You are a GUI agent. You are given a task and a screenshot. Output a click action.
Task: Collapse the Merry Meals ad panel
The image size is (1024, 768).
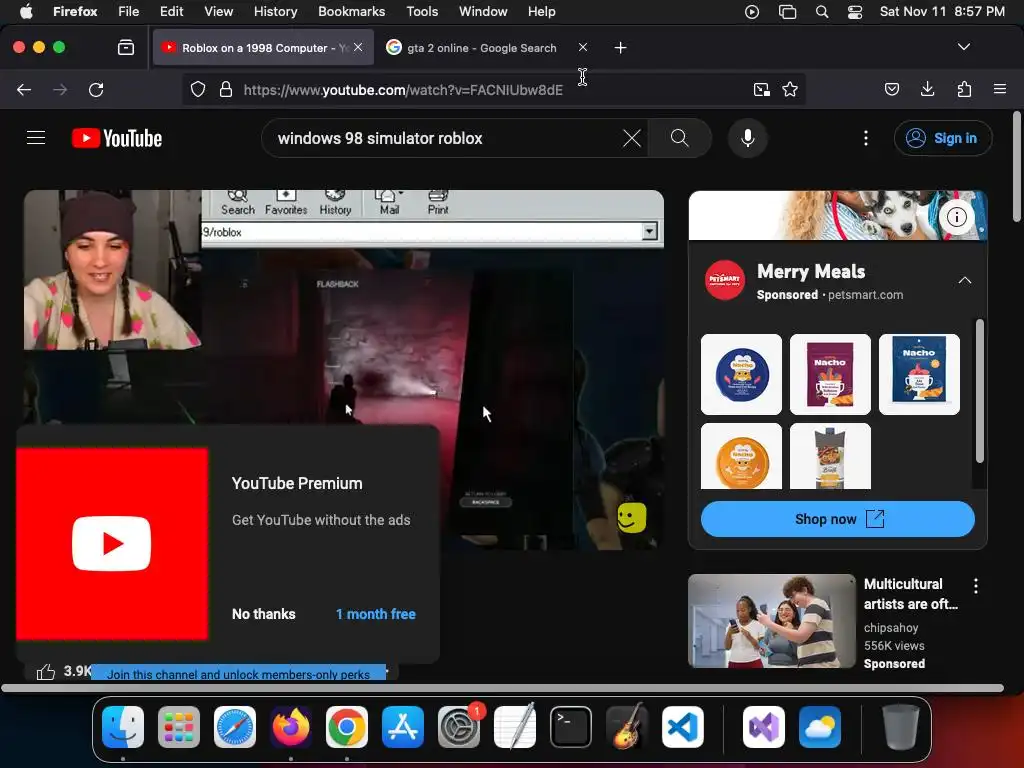coord(965,281)
